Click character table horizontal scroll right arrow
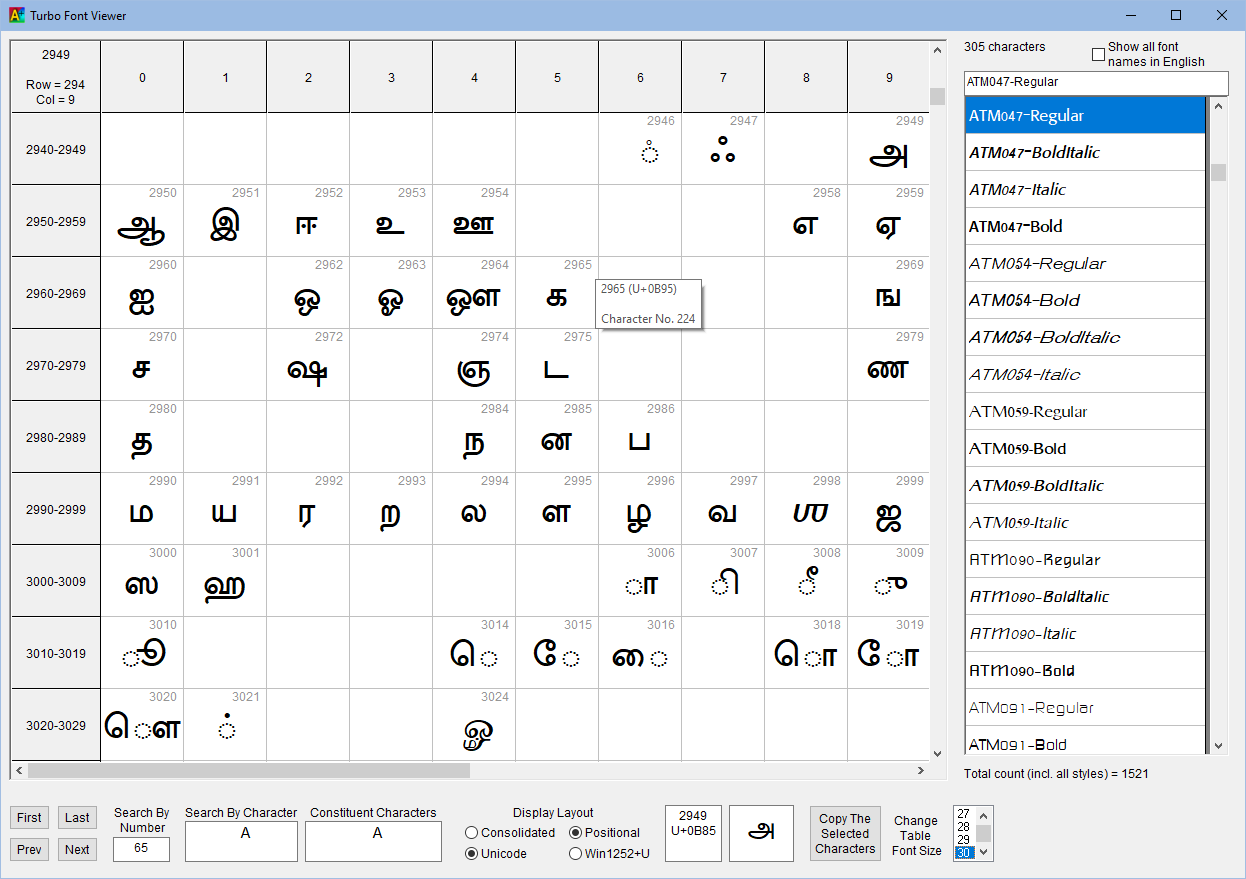Image resolution: width=1246 pixels, height=879 pixels. tap(921, 770)
